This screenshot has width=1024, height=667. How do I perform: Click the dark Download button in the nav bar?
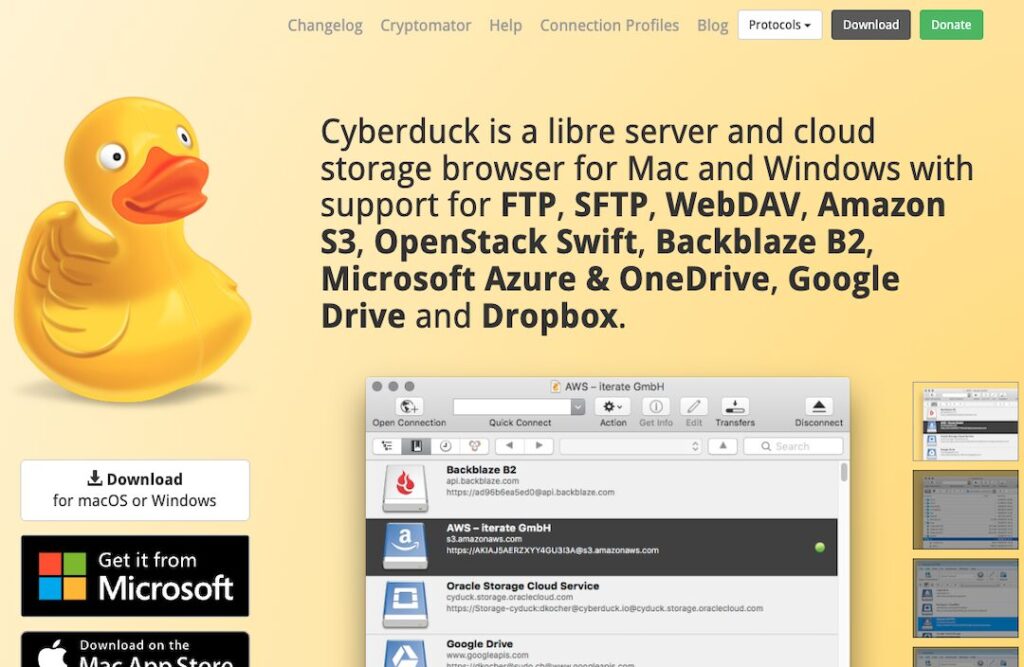pyautogui.click(x=871, y=25)
